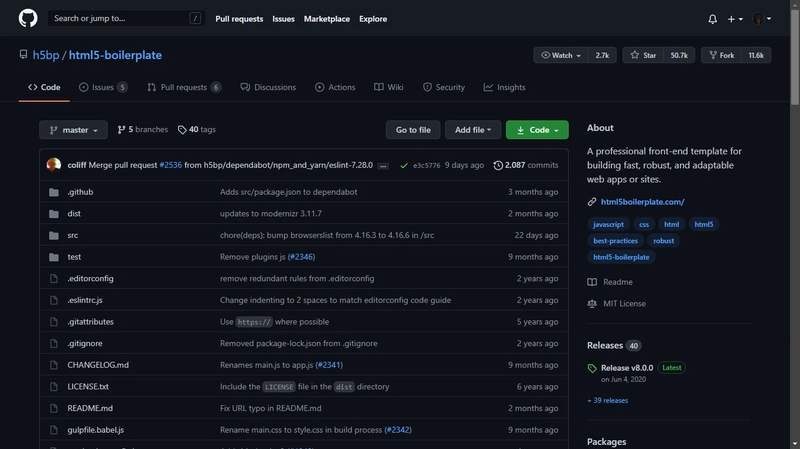Show the + 39 releases link
Viewport: 800px width, 449px height.
point(608,401)
